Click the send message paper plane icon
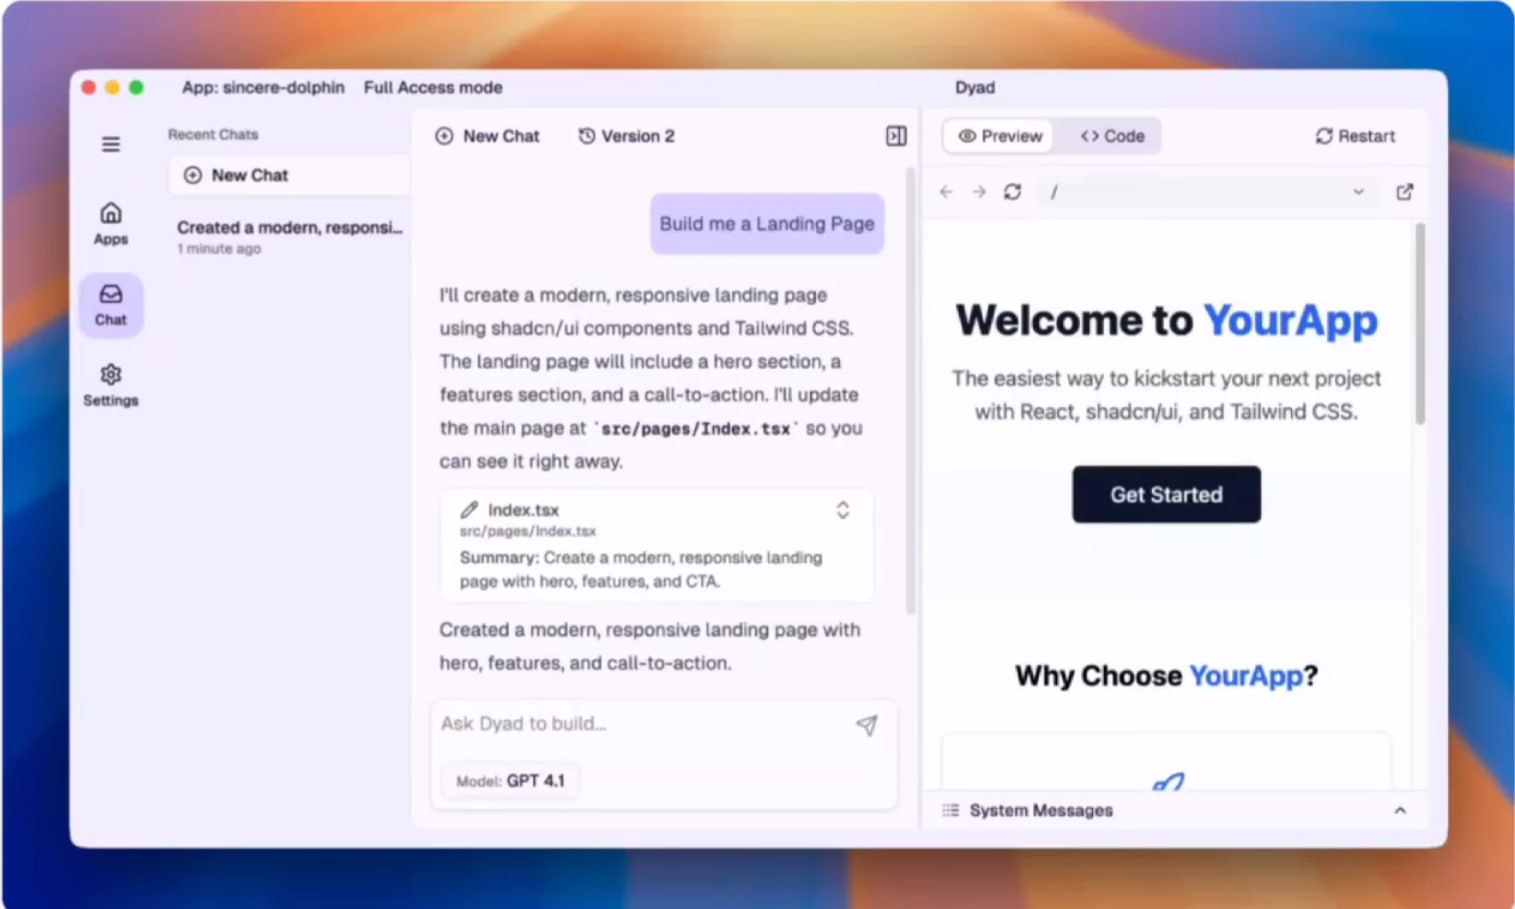The height and width of the screenshot is (909, 1515). coord(867,725)
